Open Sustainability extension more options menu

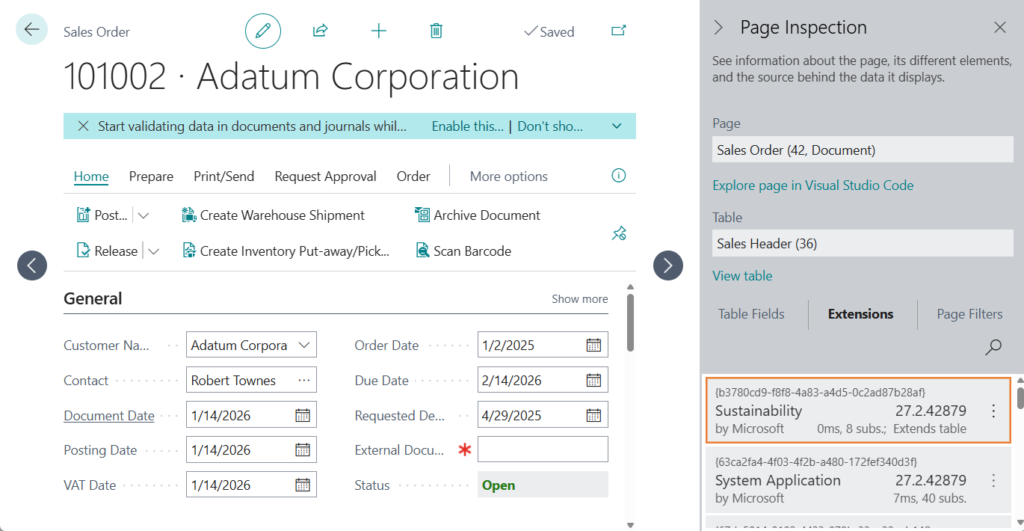pos(993,411)
